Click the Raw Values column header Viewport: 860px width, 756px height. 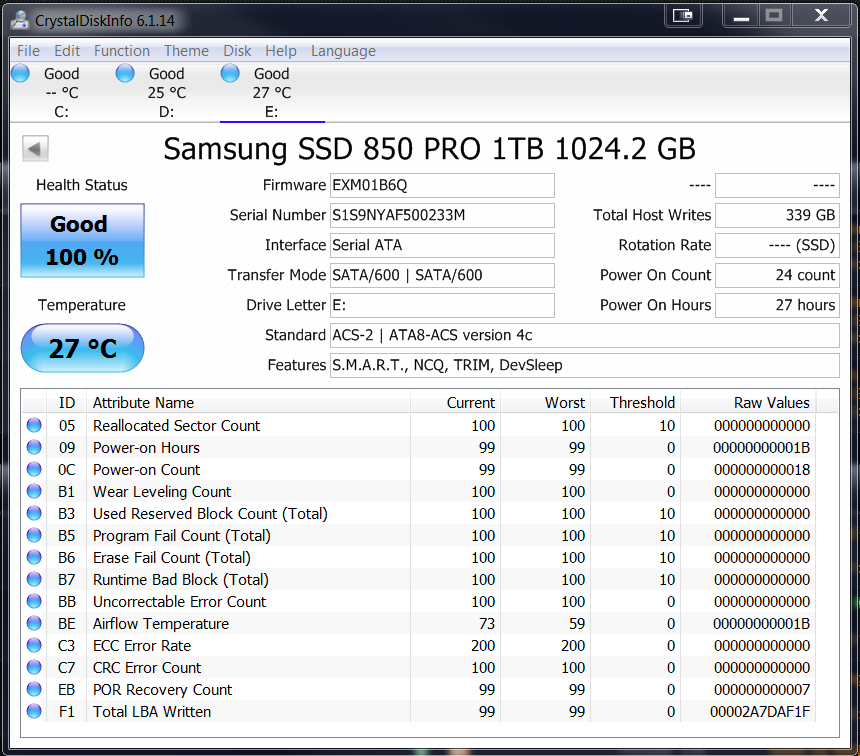coord(771,403)
